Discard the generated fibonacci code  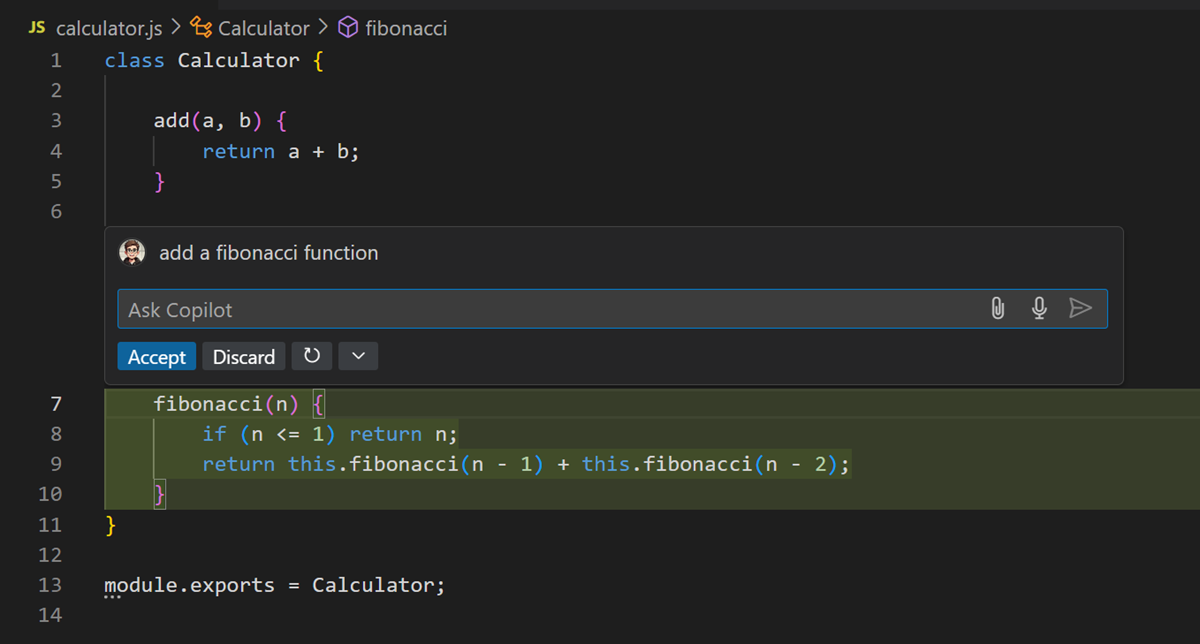click(243, 356)
